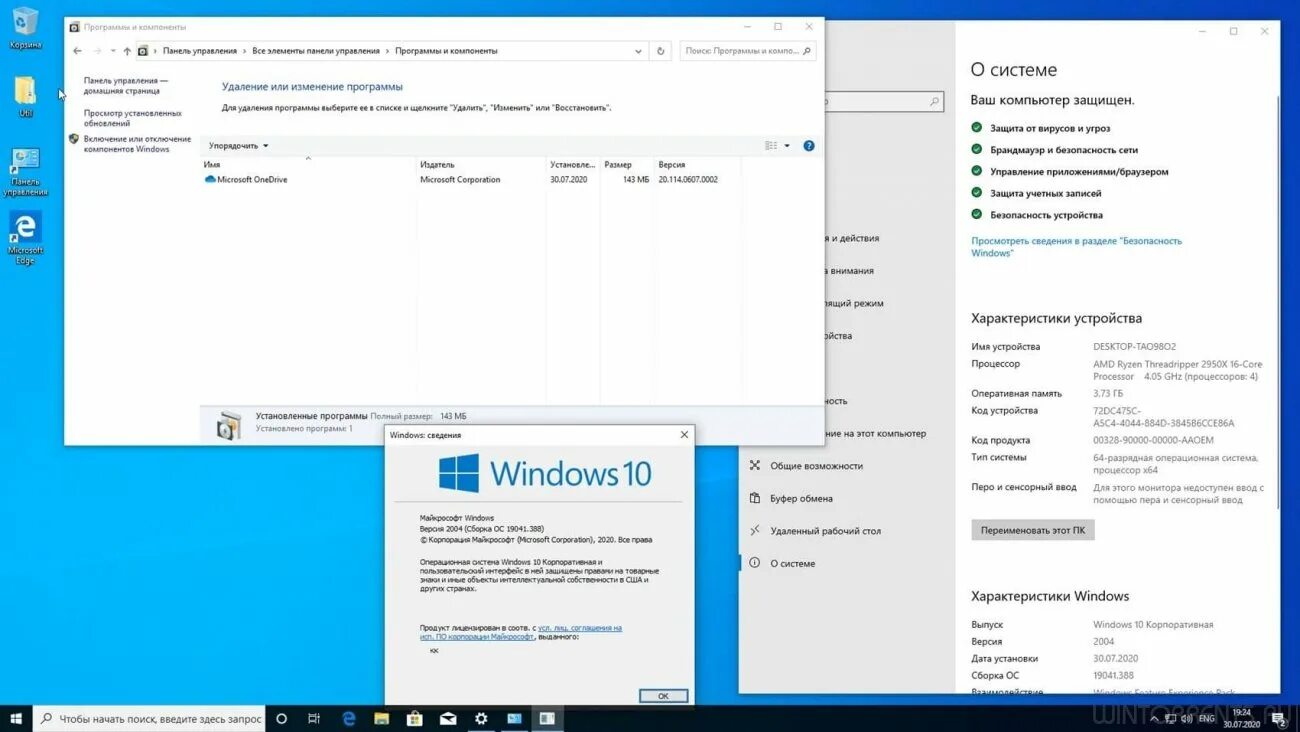Click Панель управления breadcrumb in address bar

pos(200,51)
